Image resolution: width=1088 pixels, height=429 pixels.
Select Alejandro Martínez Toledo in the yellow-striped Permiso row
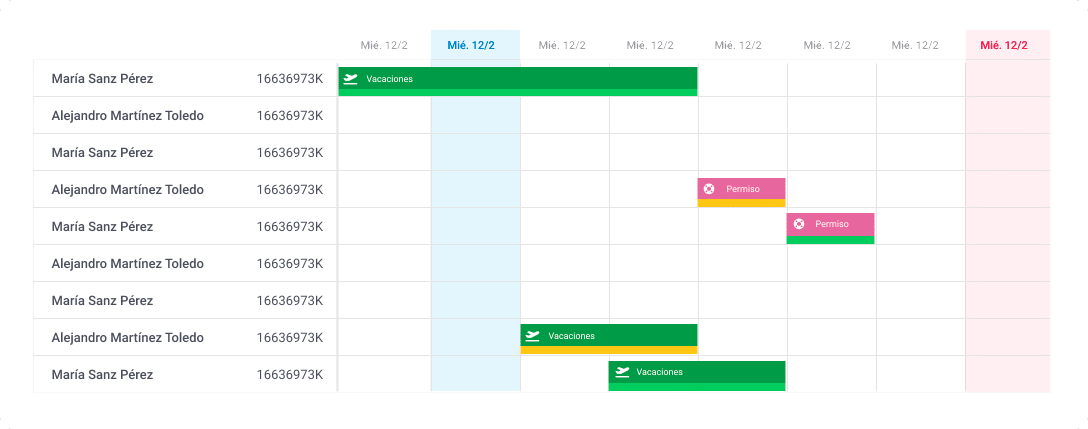coord(127,190)
